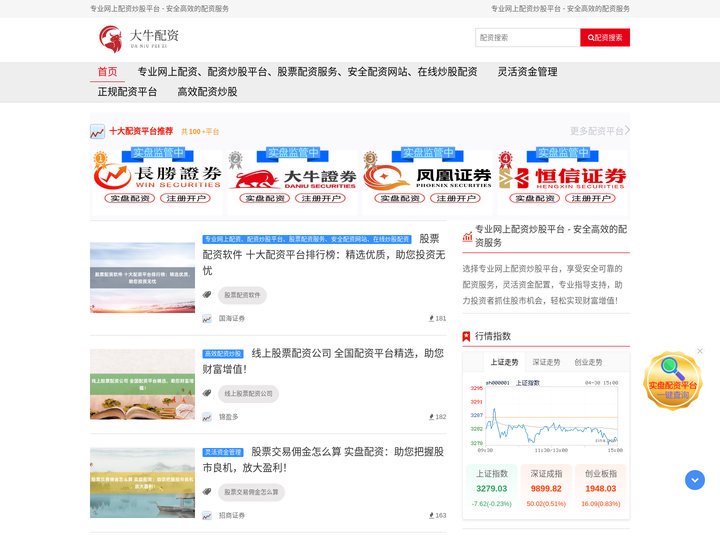Screen dimensions: 720x540
Task: Click the tag icon beside 股票配资软件
Action: [x=207, y=295]
